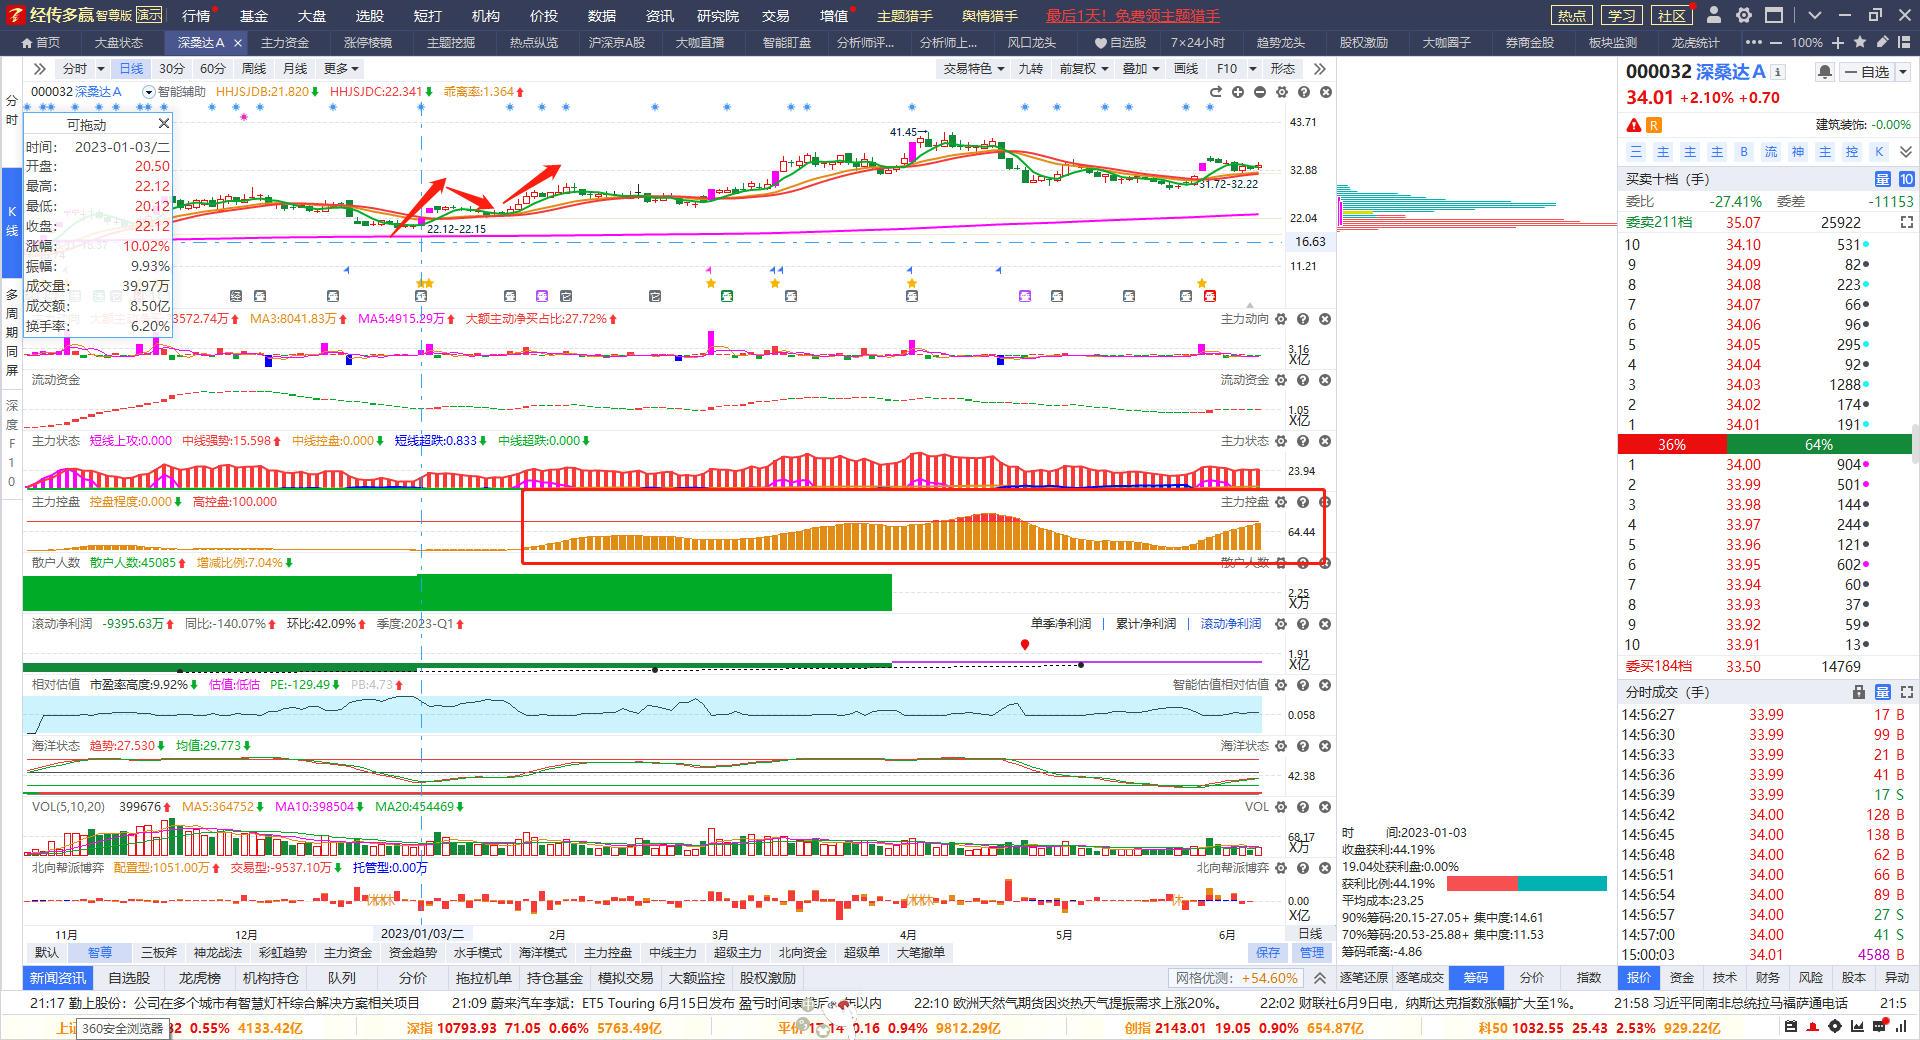Switch to the 分价 tab in right panel
This screenshot has width=1920, height=1040.
(1532, 978)
